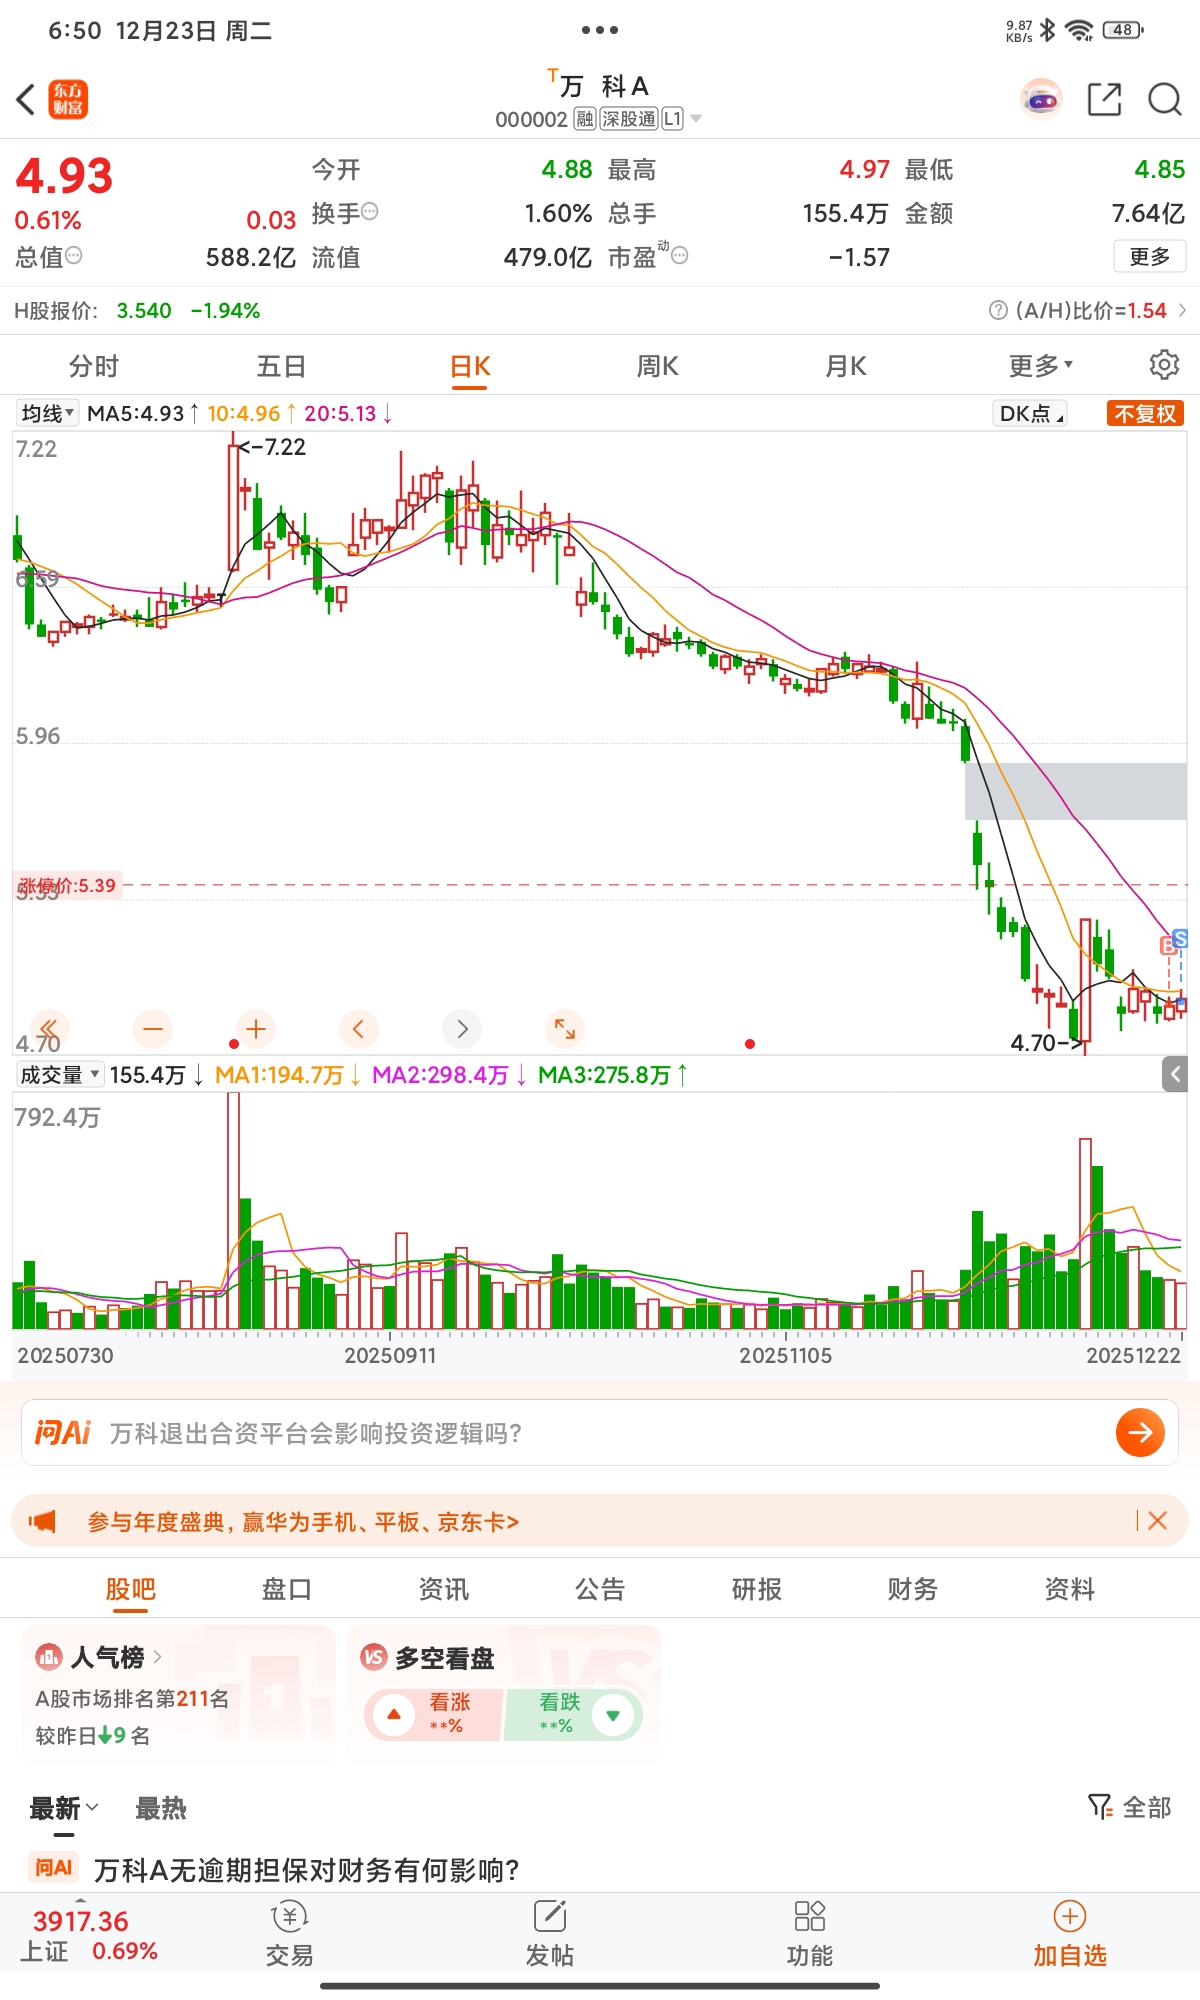Tap the 上证 3917.36 index ticker
Viewport: 1200px width, 2000px height.
point(88,1935)
